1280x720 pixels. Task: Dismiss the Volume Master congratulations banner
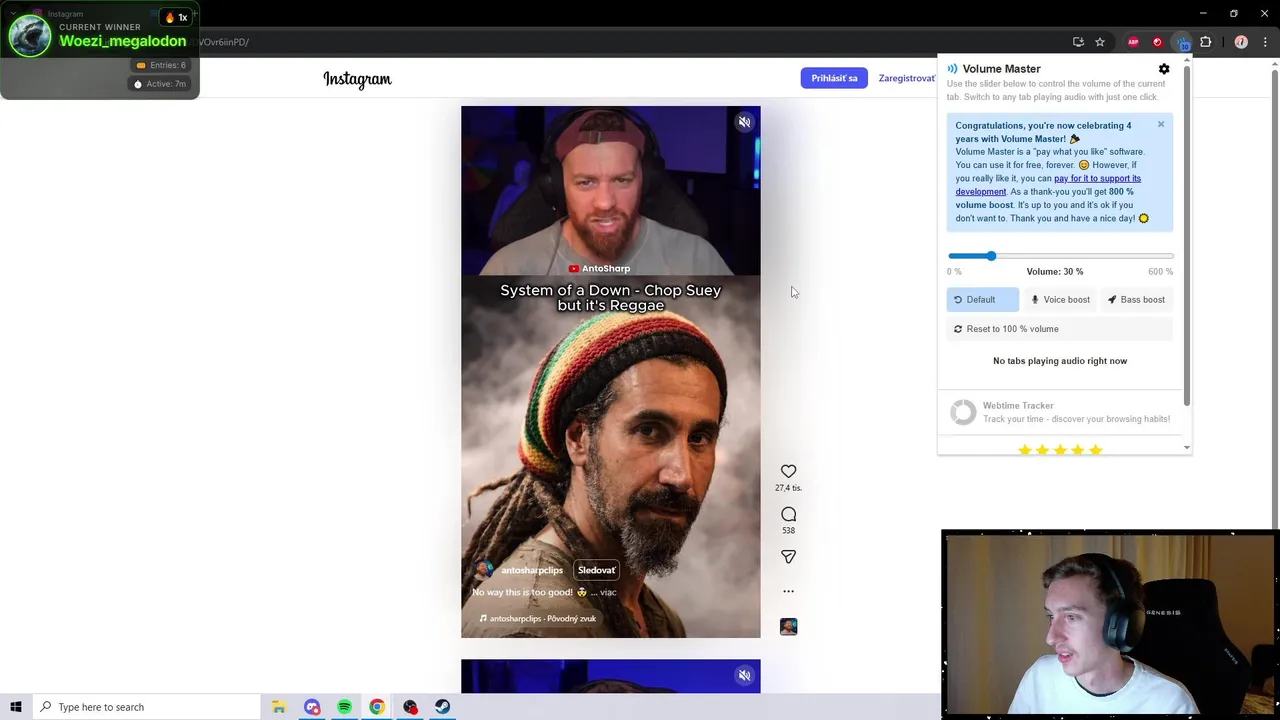click(1161, 124)
